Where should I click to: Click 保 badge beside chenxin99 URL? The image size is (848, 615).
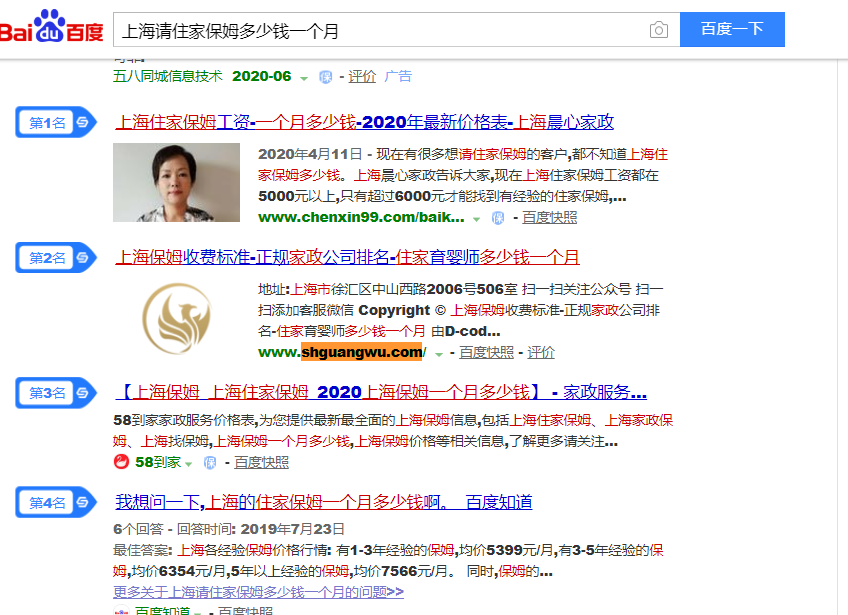(498, 218)
